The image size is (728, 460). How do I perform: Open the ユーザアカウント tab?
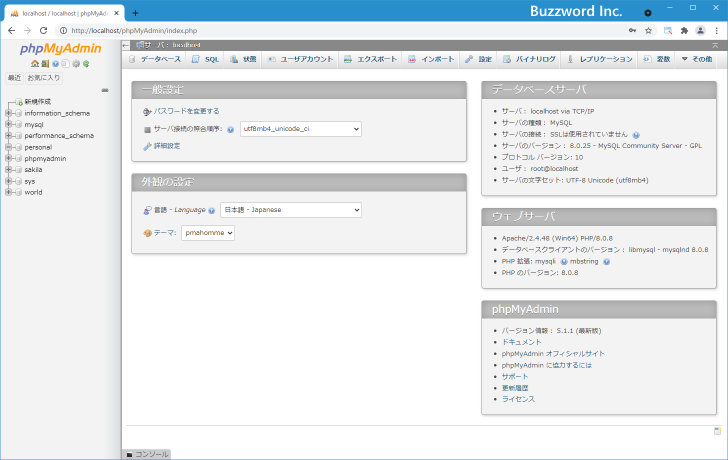300,59
